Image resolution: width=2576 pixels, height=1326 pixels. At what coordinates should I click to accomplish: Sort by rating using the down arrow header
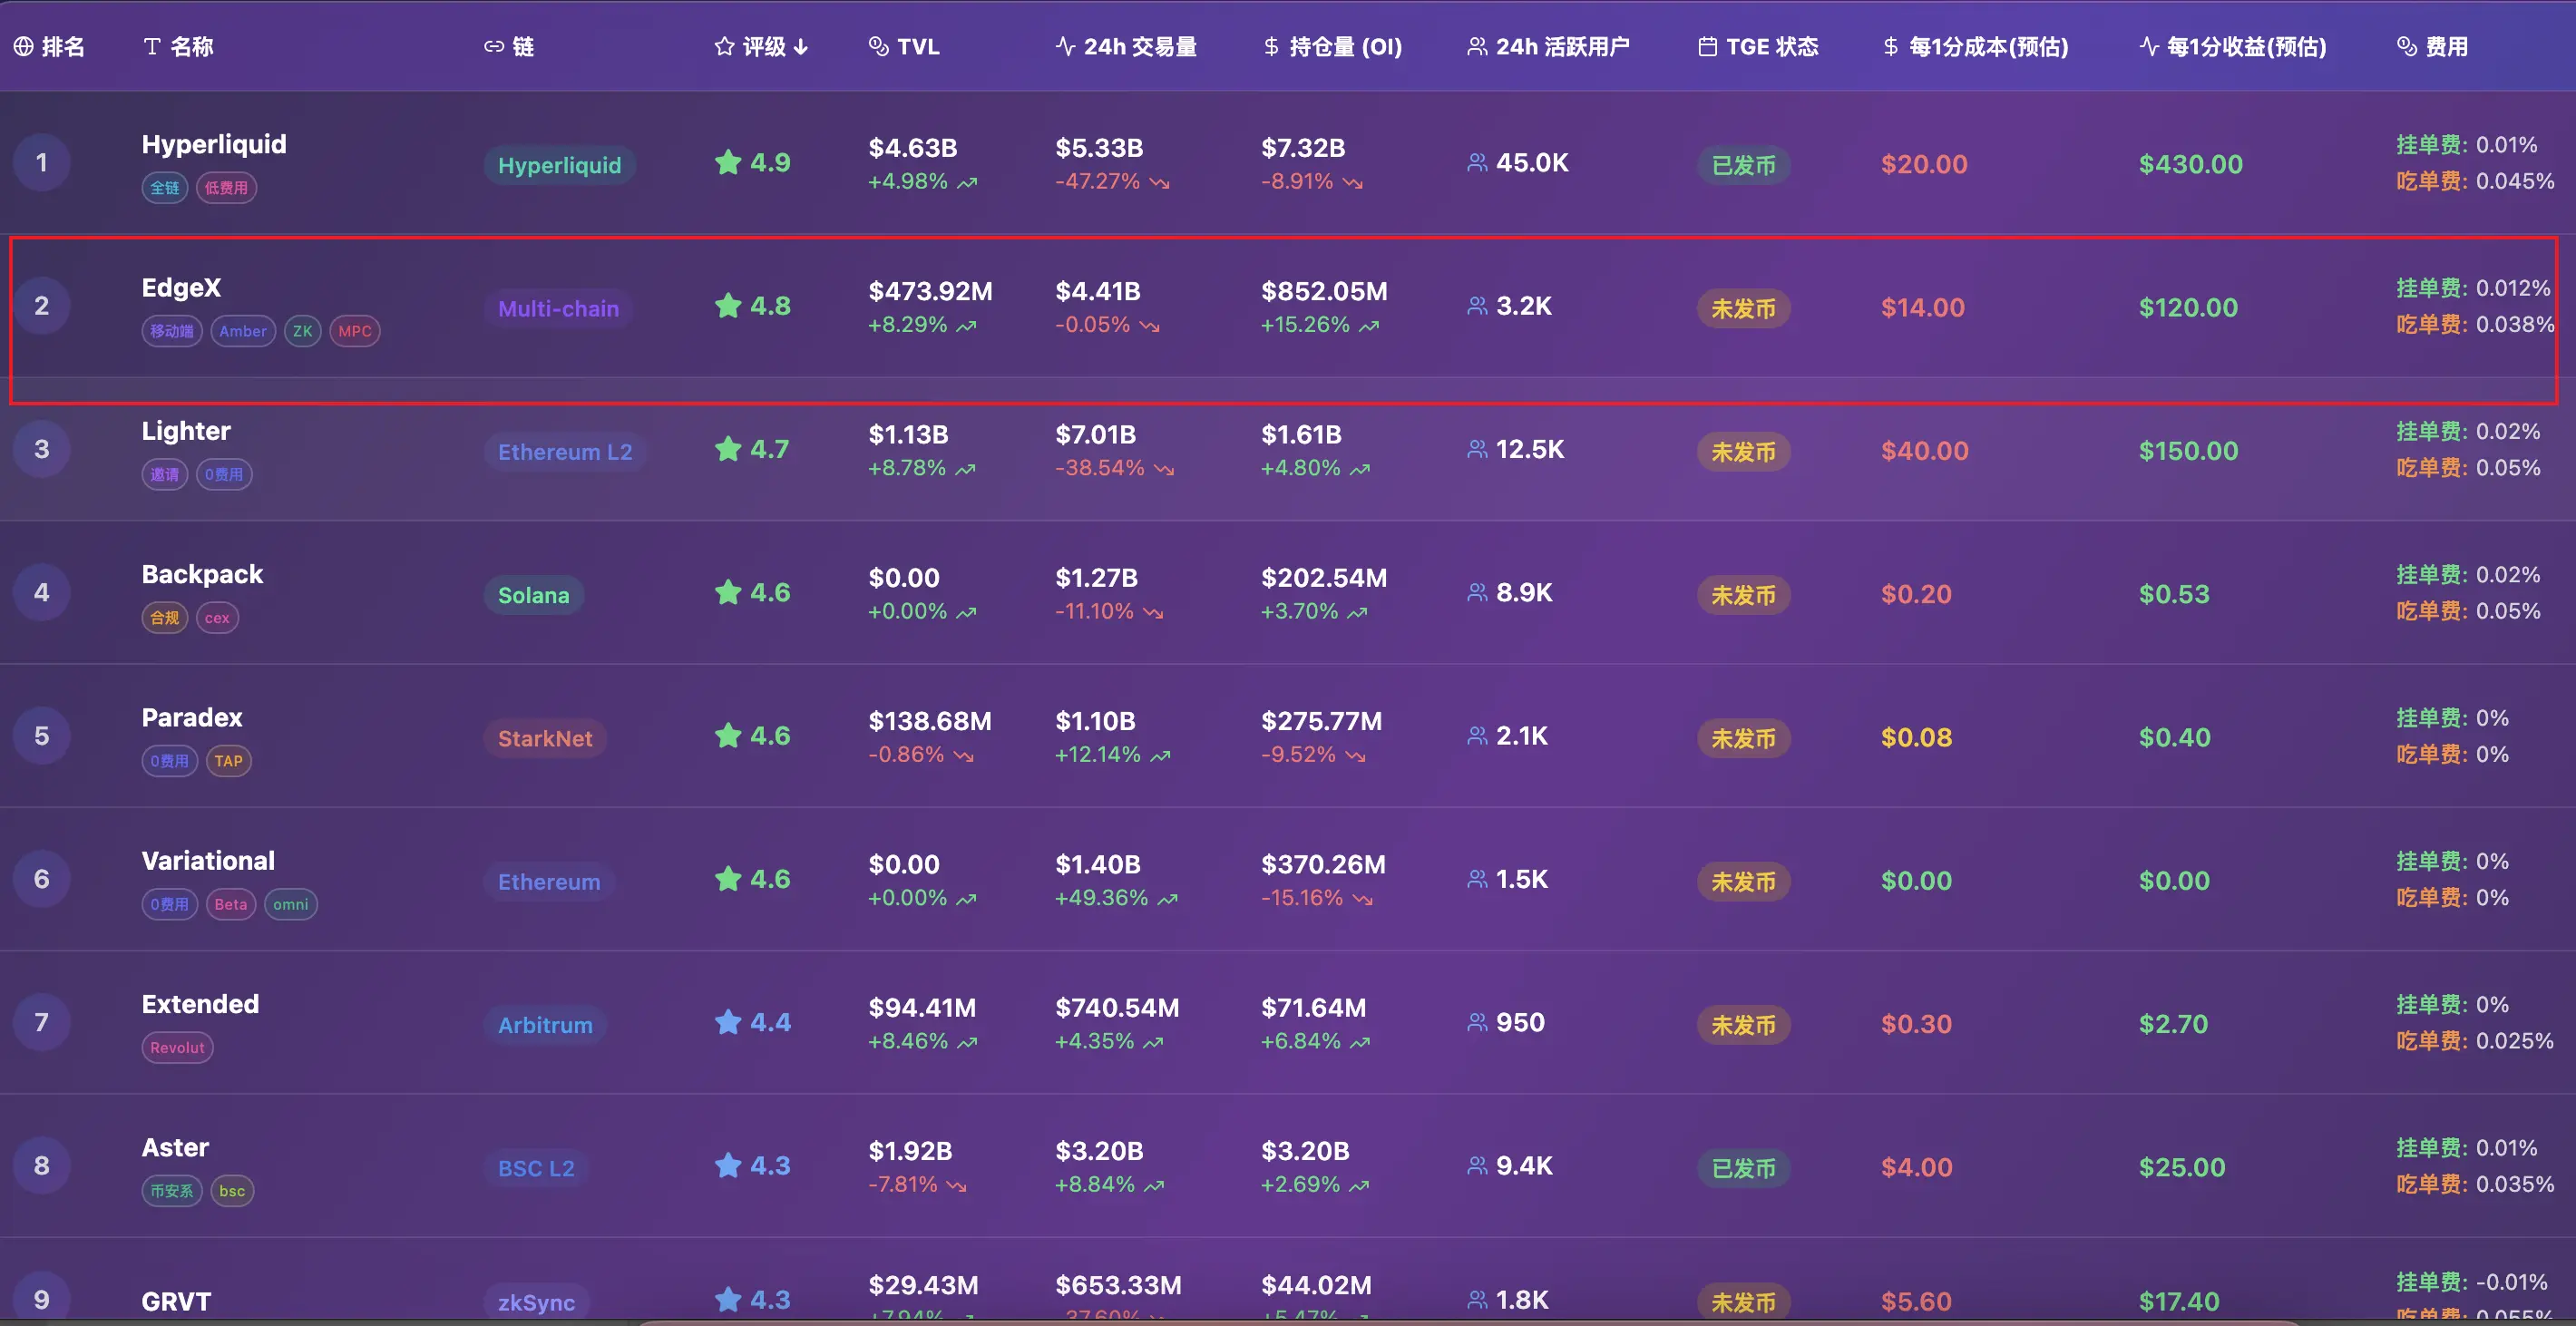coord(801,47)
